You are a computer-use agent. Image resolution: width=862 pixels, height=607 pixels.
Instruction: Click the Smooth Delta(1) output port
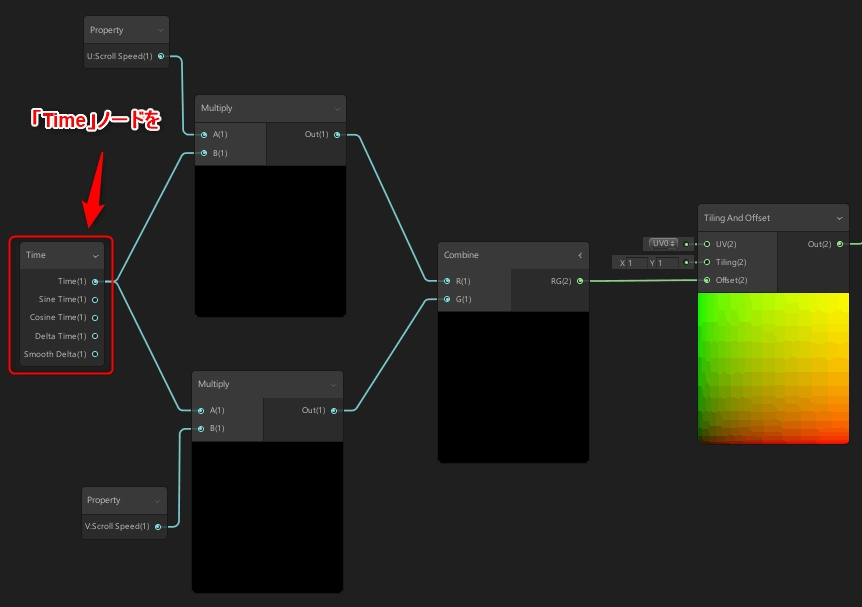(95, 354)
